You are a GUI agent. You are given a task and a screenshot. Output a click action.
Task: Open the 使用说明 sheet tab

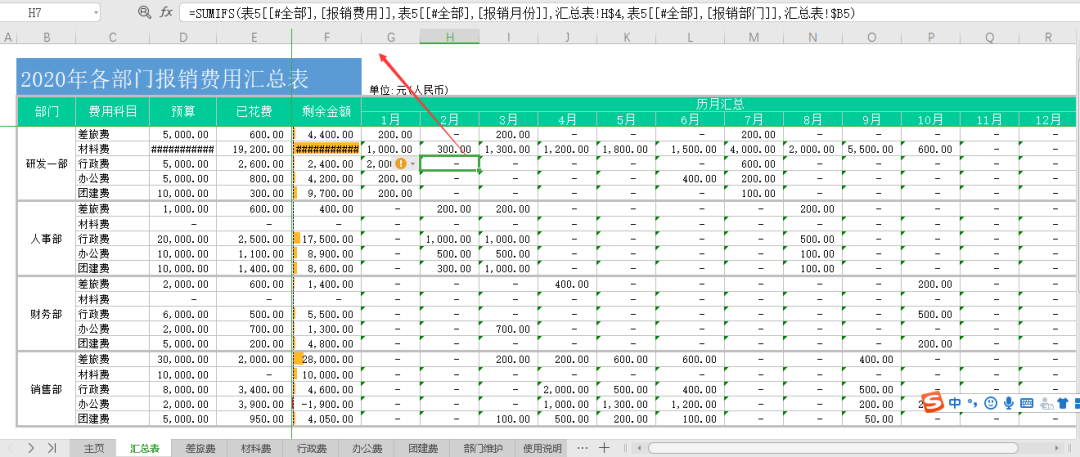point(543,448)
